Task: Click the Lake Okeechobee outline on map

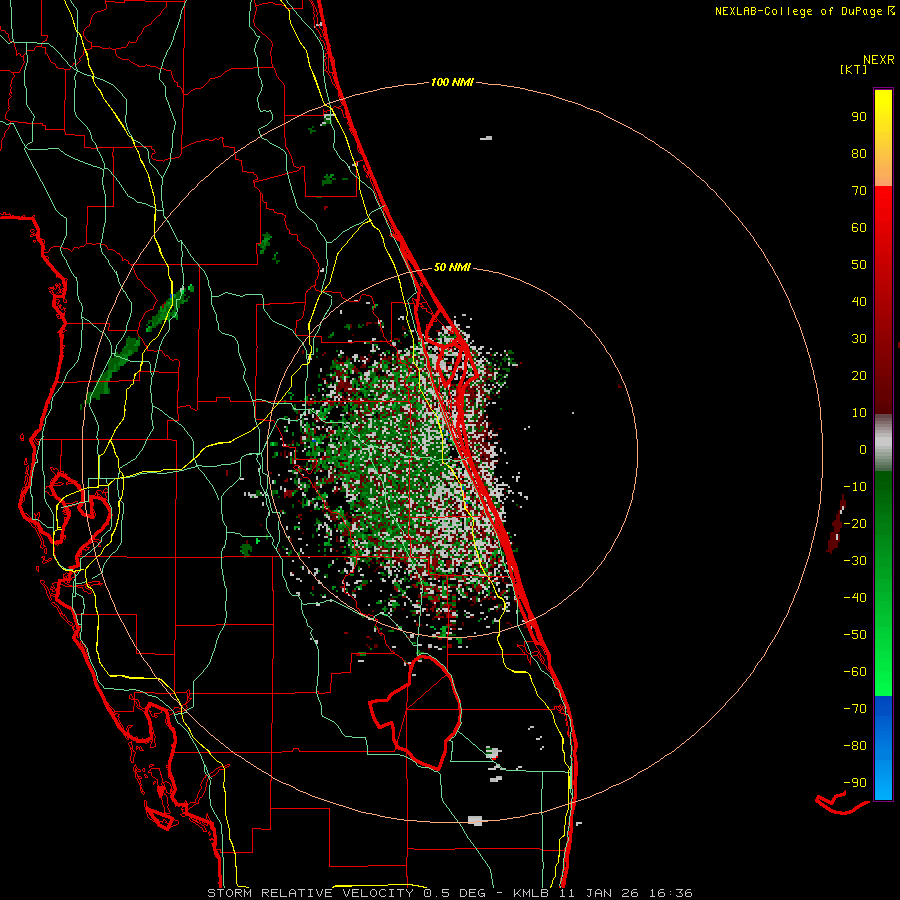Action: tap(416, 712)
